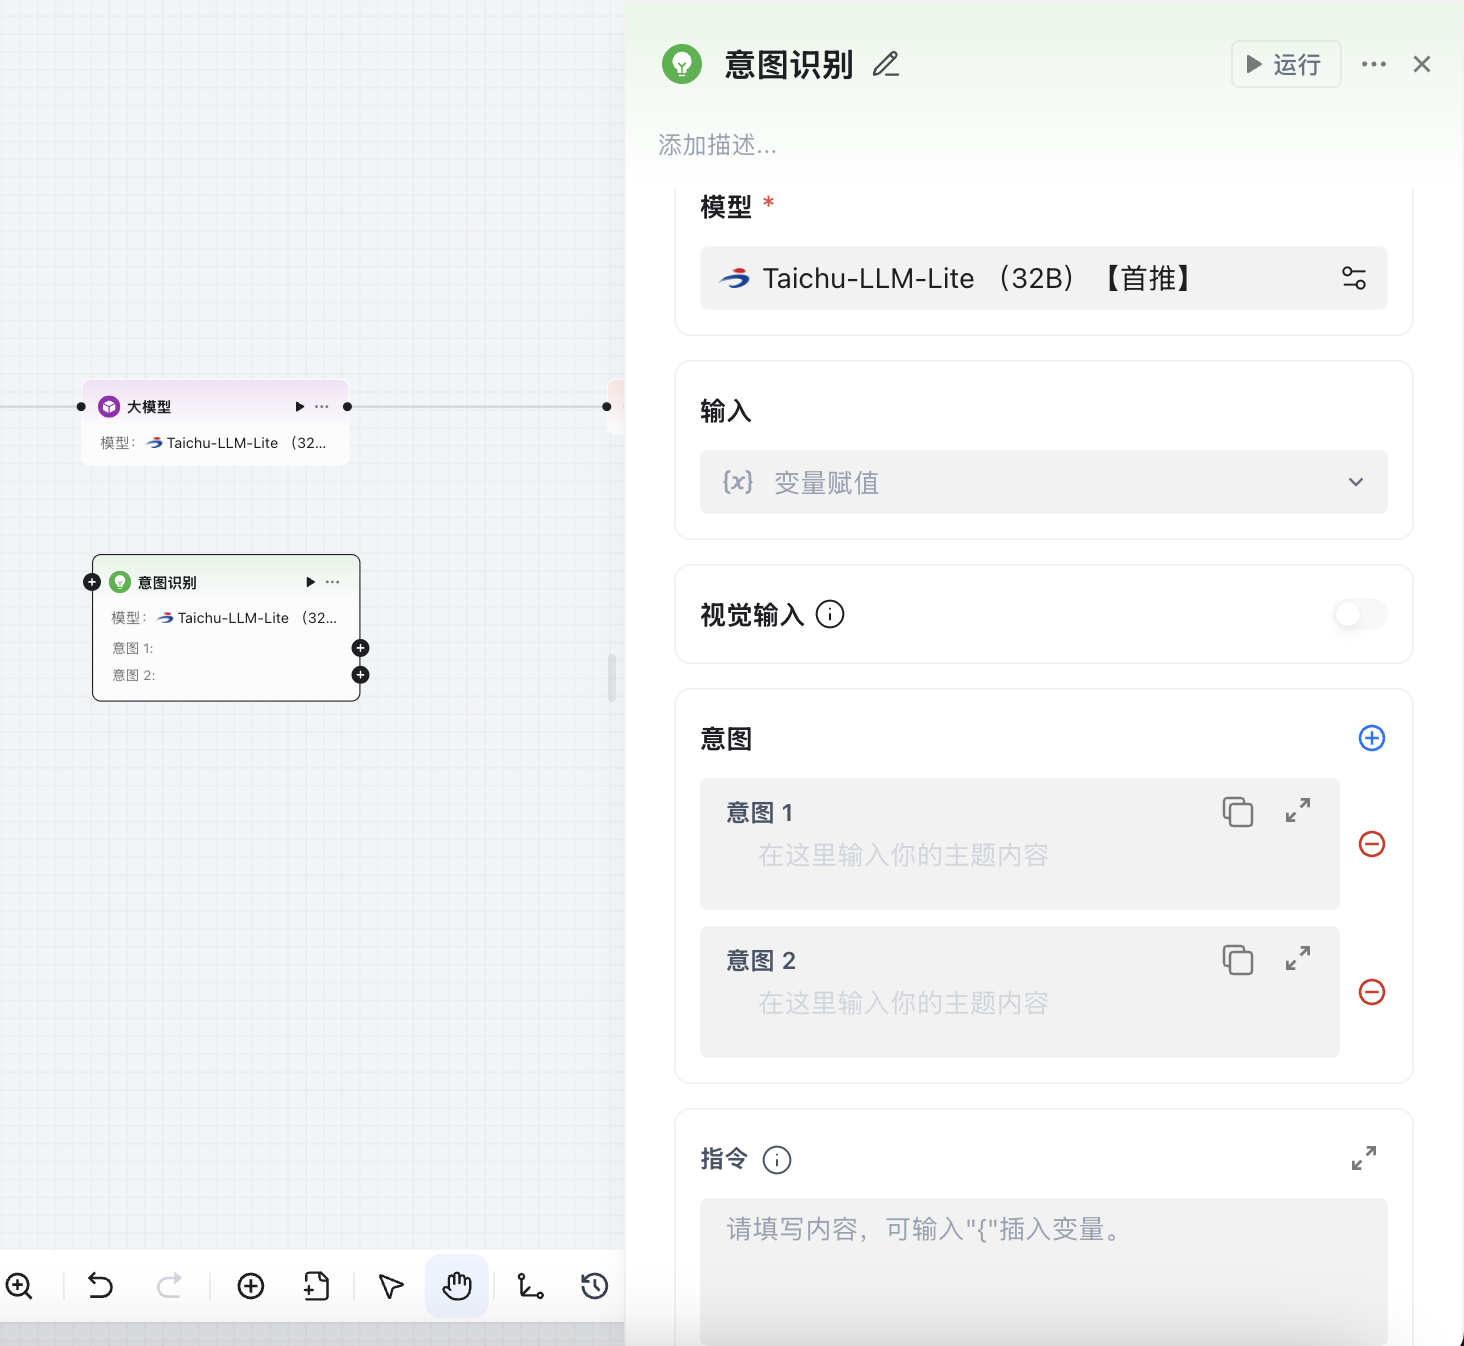Toggle the 视觉输入 switch
Image resolution: width=1464 pixels, height=1346 pixels.
[1359, 614]
